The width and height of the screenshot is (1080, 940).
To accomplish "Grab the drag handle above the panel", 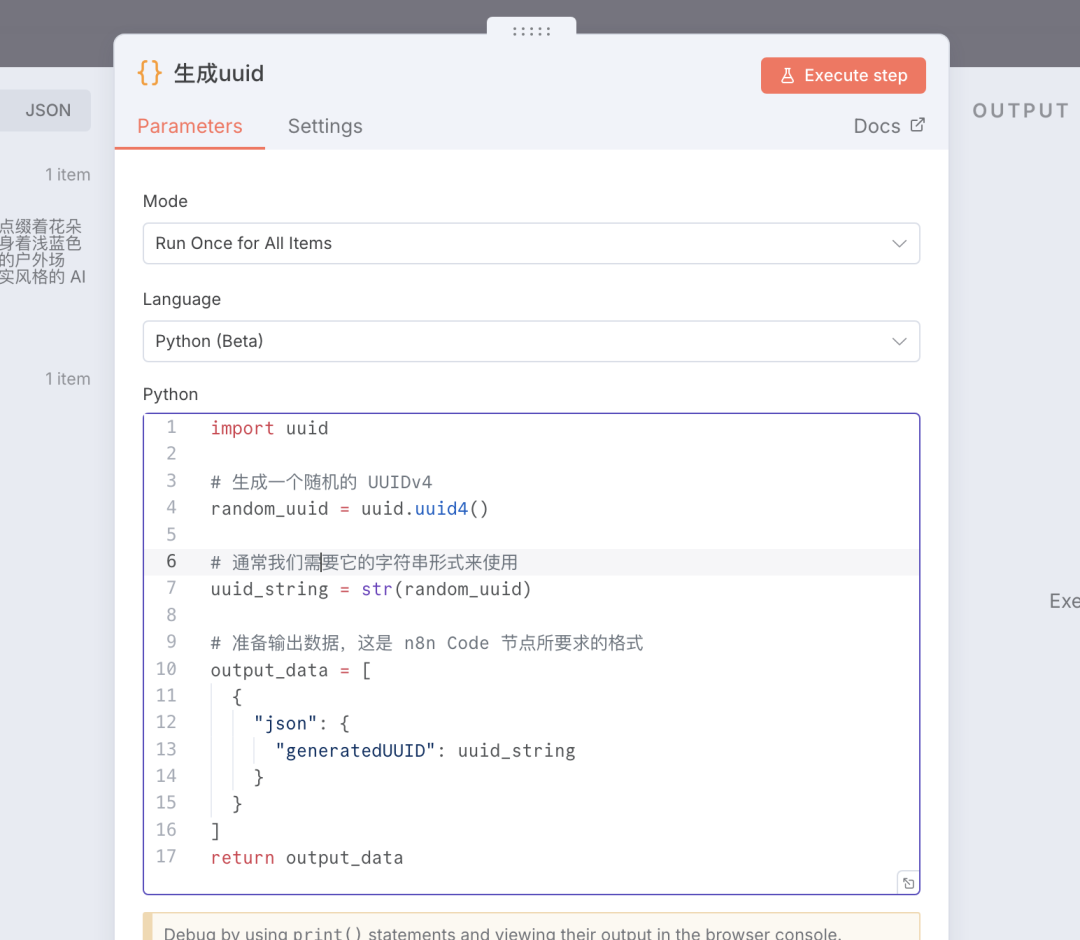I will click(531, 31).
